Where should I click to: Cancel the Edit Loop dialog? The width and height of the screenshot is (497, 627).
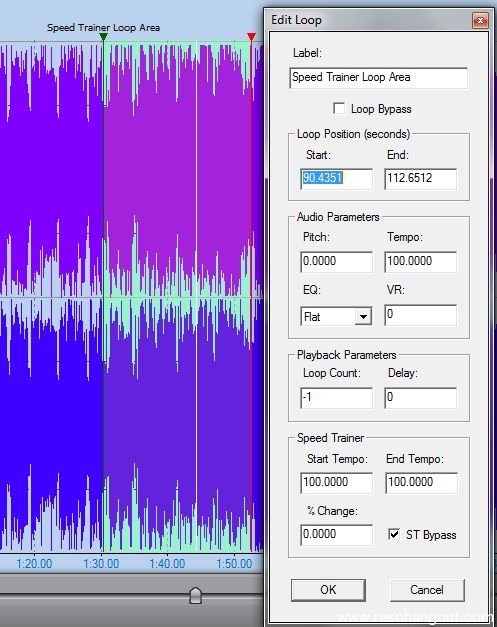point(427,590)
